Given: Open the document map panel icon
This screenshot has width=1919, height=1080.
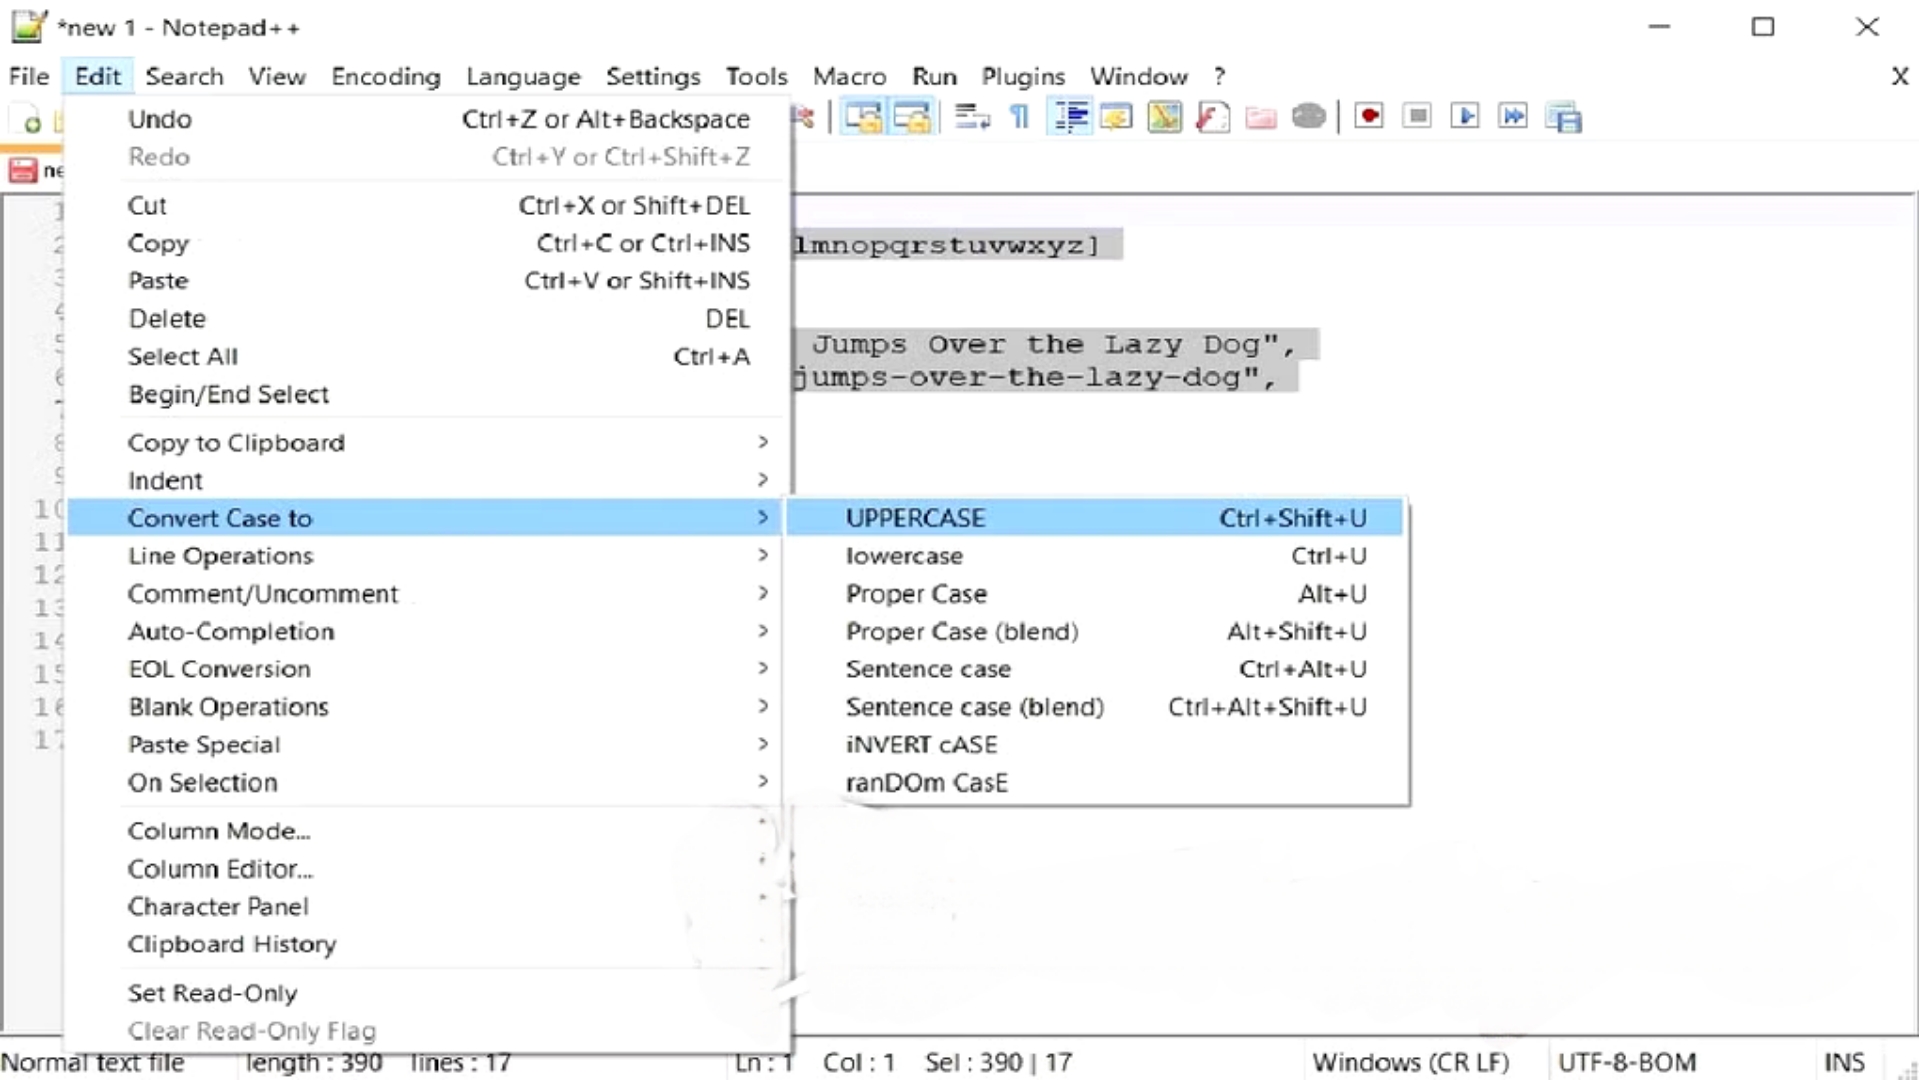Looking at the screenshot, I should pyautogui.click(x=1163, y=116).
